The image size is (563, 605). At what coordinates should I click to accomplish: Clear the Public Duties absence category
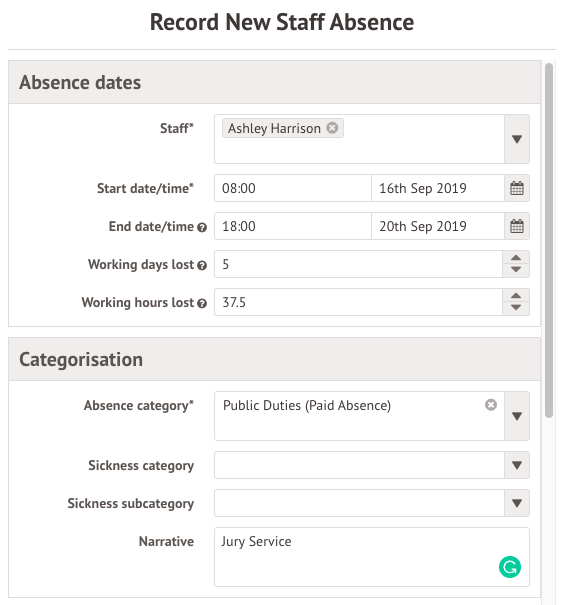490,405
